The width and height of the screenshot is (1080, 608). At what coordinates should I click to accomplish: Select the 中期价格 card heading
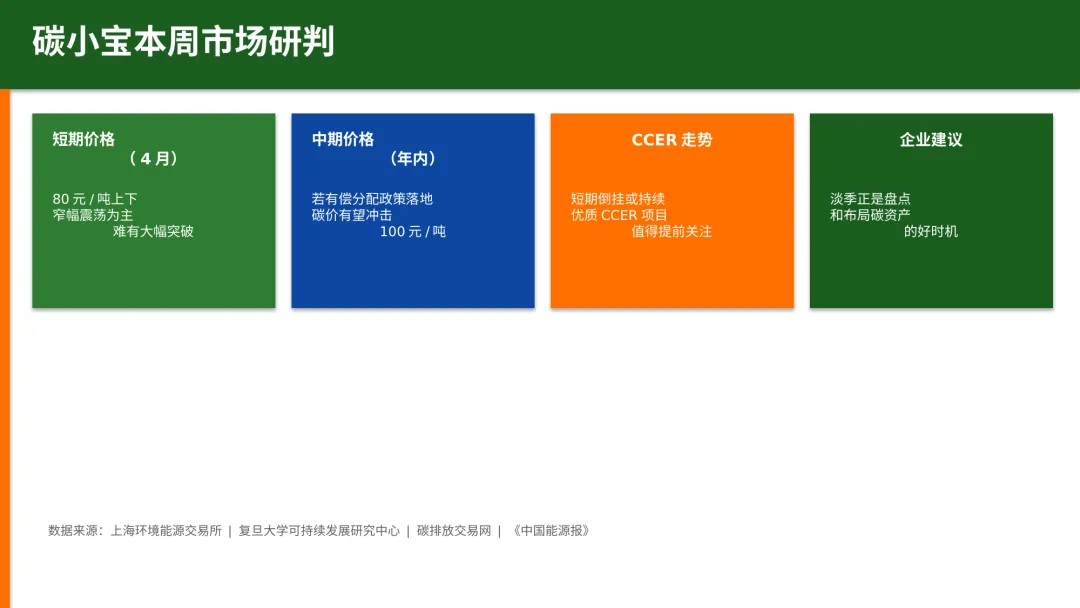[x=342, y=140]
